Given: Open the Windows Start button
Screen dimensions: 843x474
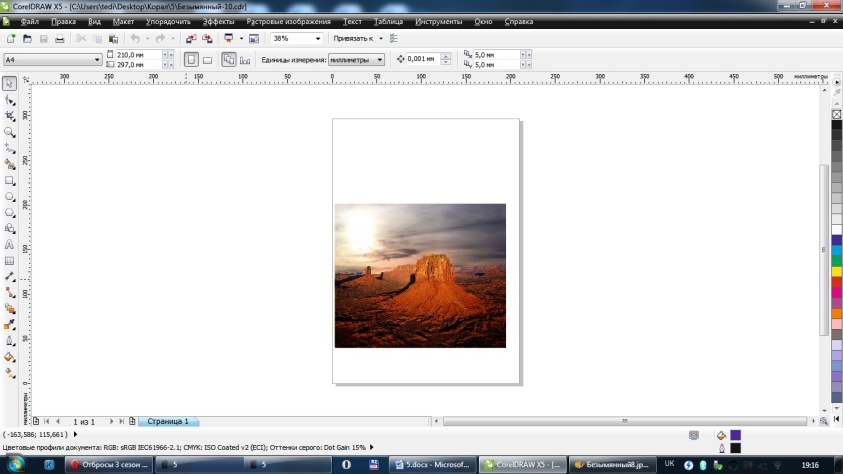Looking at the screenshot, I should 15,464.
